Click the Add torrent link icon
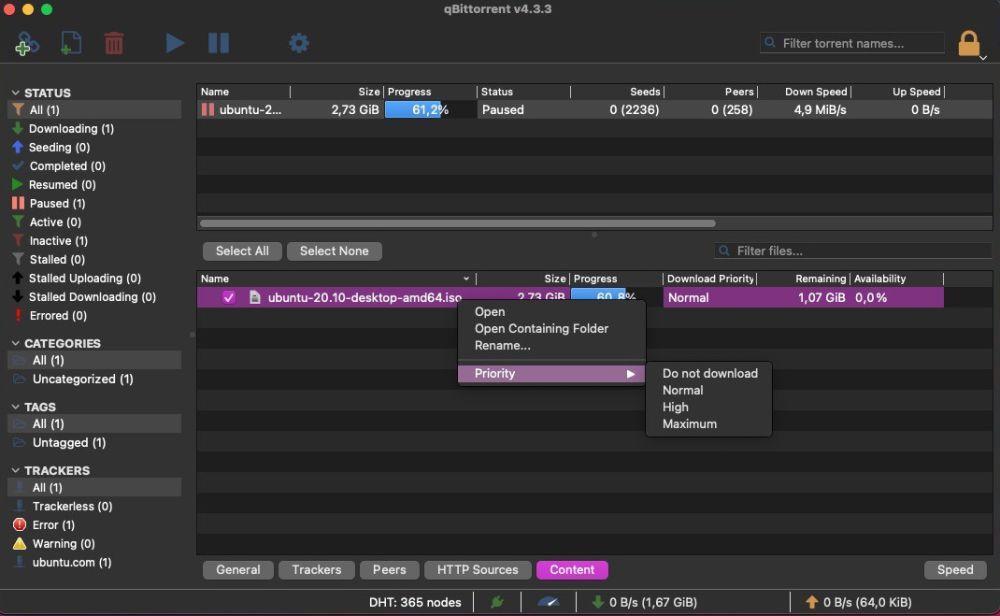The width and height of the screenshot is (1000, 616). (x=26, y=43)
